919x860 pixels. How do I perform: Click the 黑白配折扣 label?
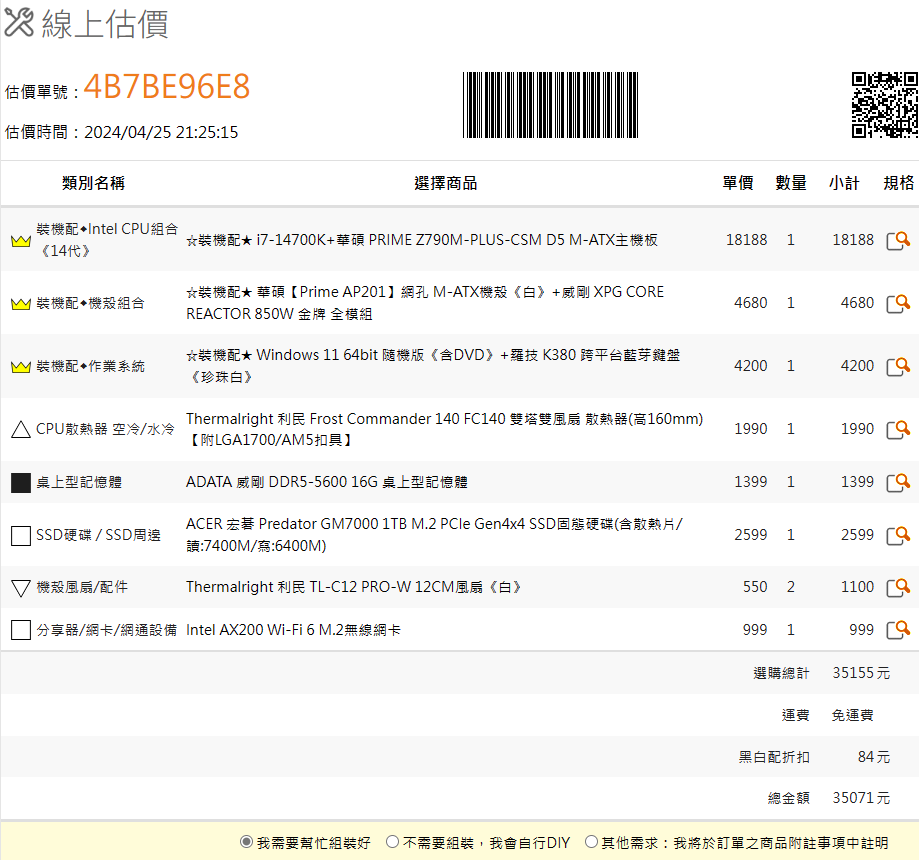tap(774, 757)
